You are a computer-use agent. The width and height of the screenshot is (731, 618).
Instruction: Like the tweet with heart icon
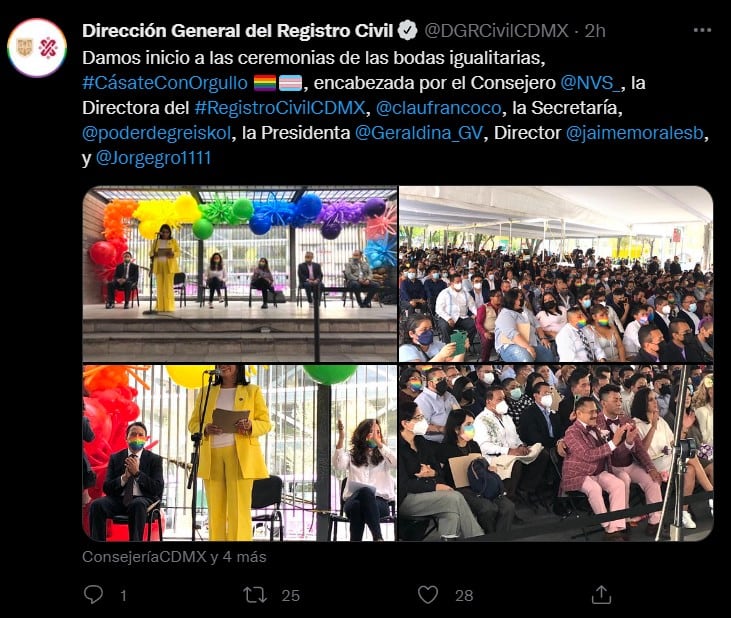pos(428,595)
